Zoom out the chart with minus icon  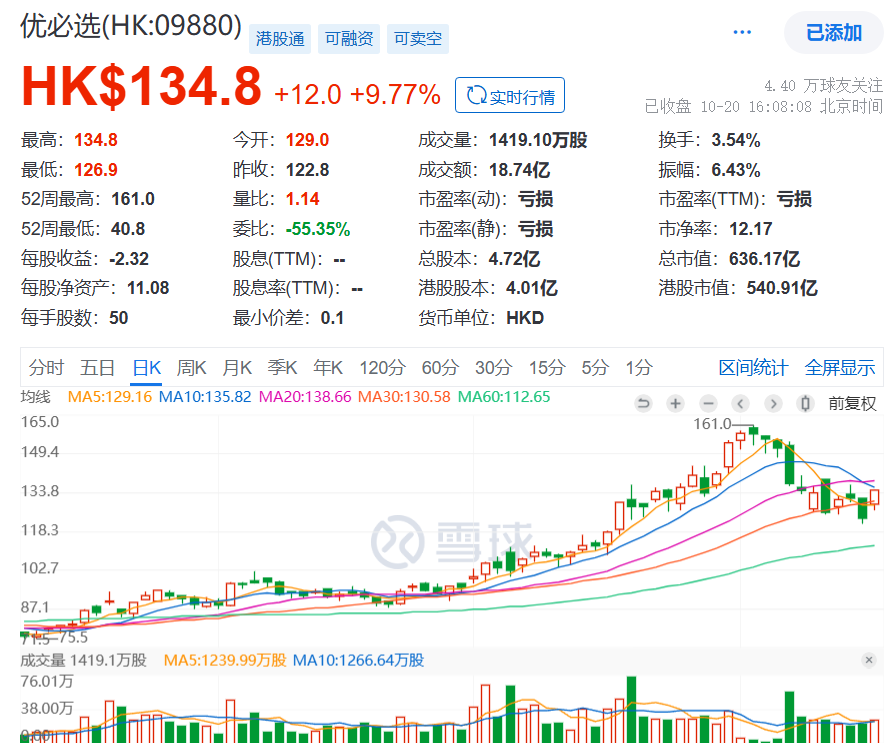[x=708, y=404]
